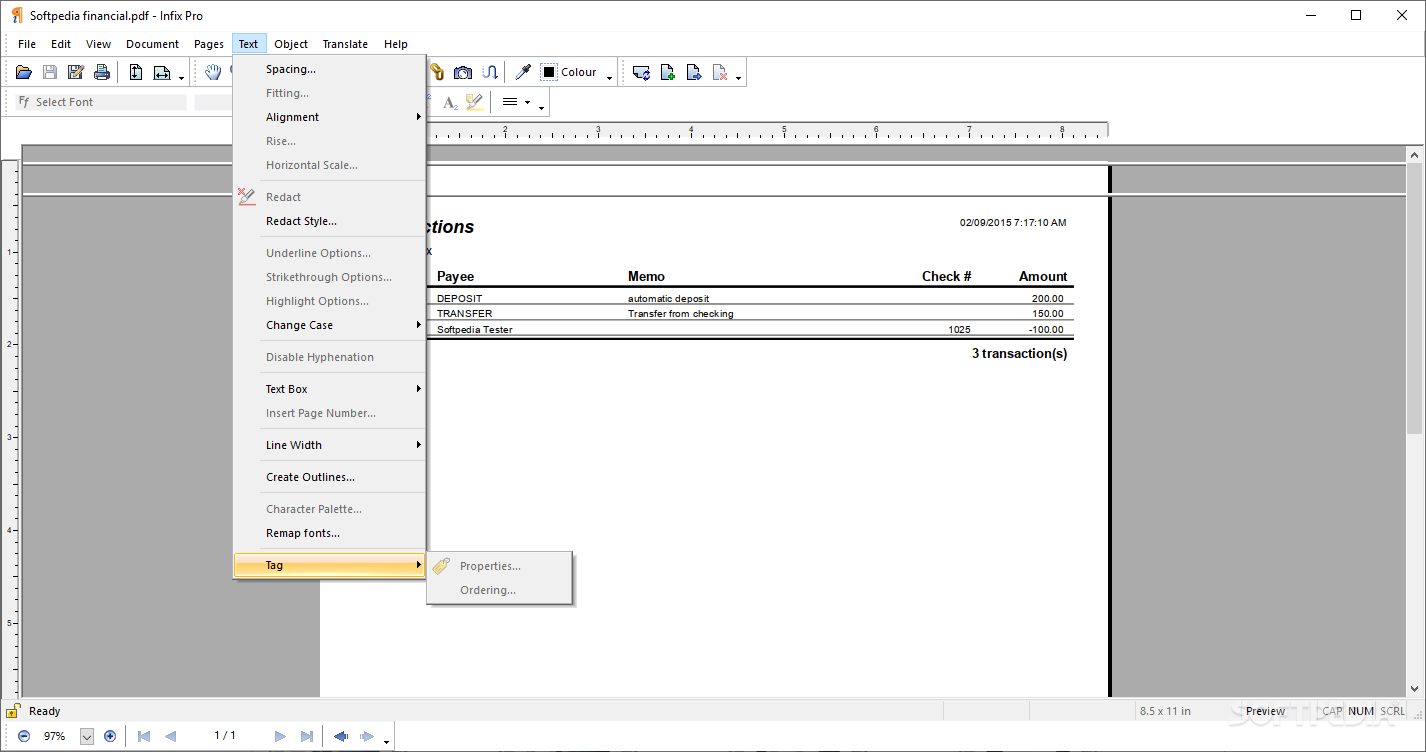Click the link chain tool icon
The width and height of the screenshot is (1426, 752).
coord(437,72)
